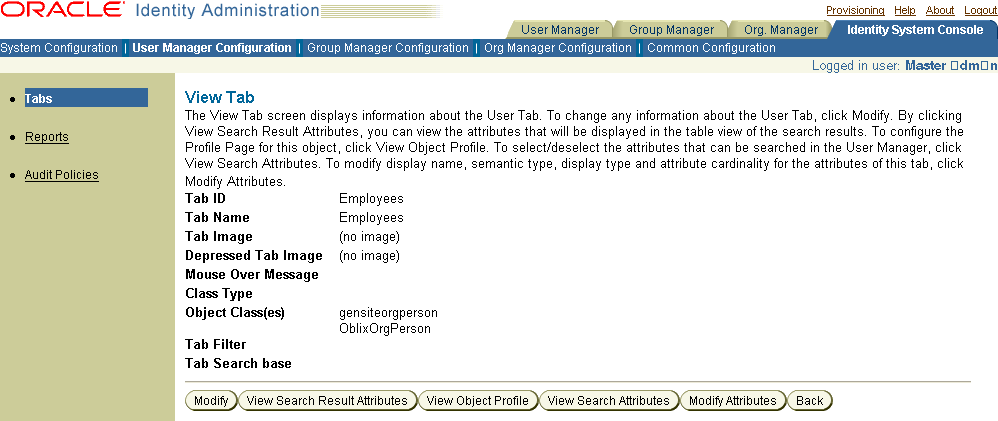Image resolution: width=998 pixels, height=421 pixels.
Task: Open the Help link
Action: 905,10
